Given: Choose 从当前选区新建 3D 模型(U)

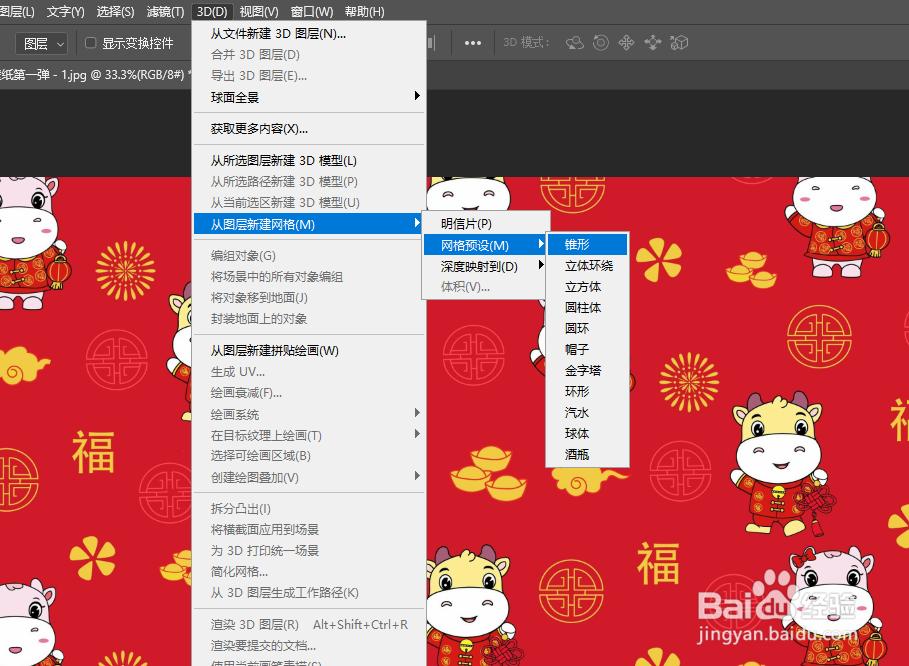Looking at the screenshot, I should coord(309,202).
